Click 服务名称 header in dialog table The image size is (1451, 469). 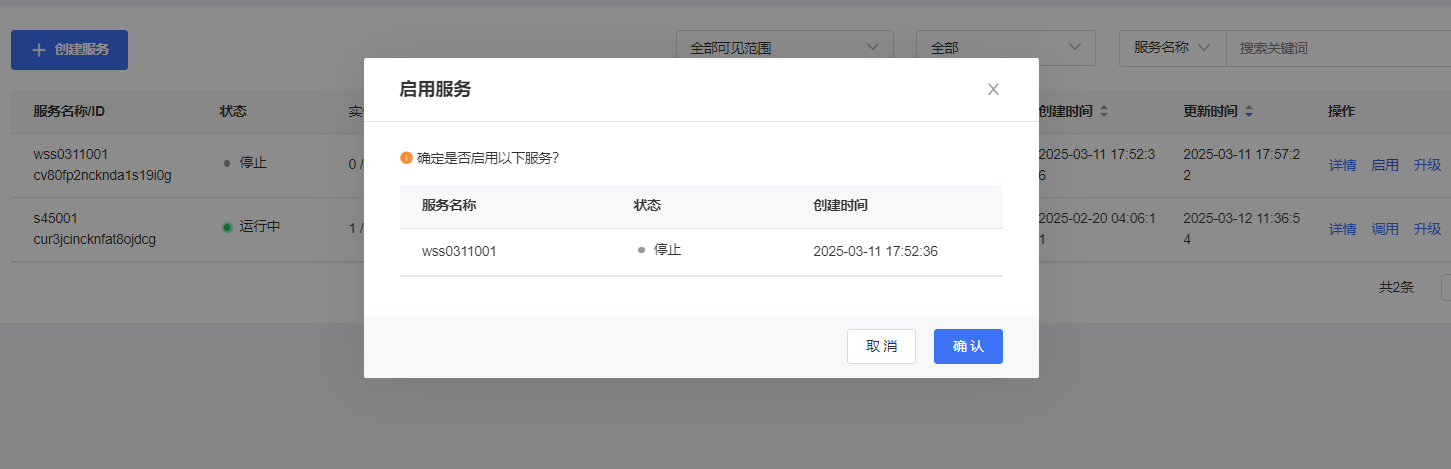[449, 205]
